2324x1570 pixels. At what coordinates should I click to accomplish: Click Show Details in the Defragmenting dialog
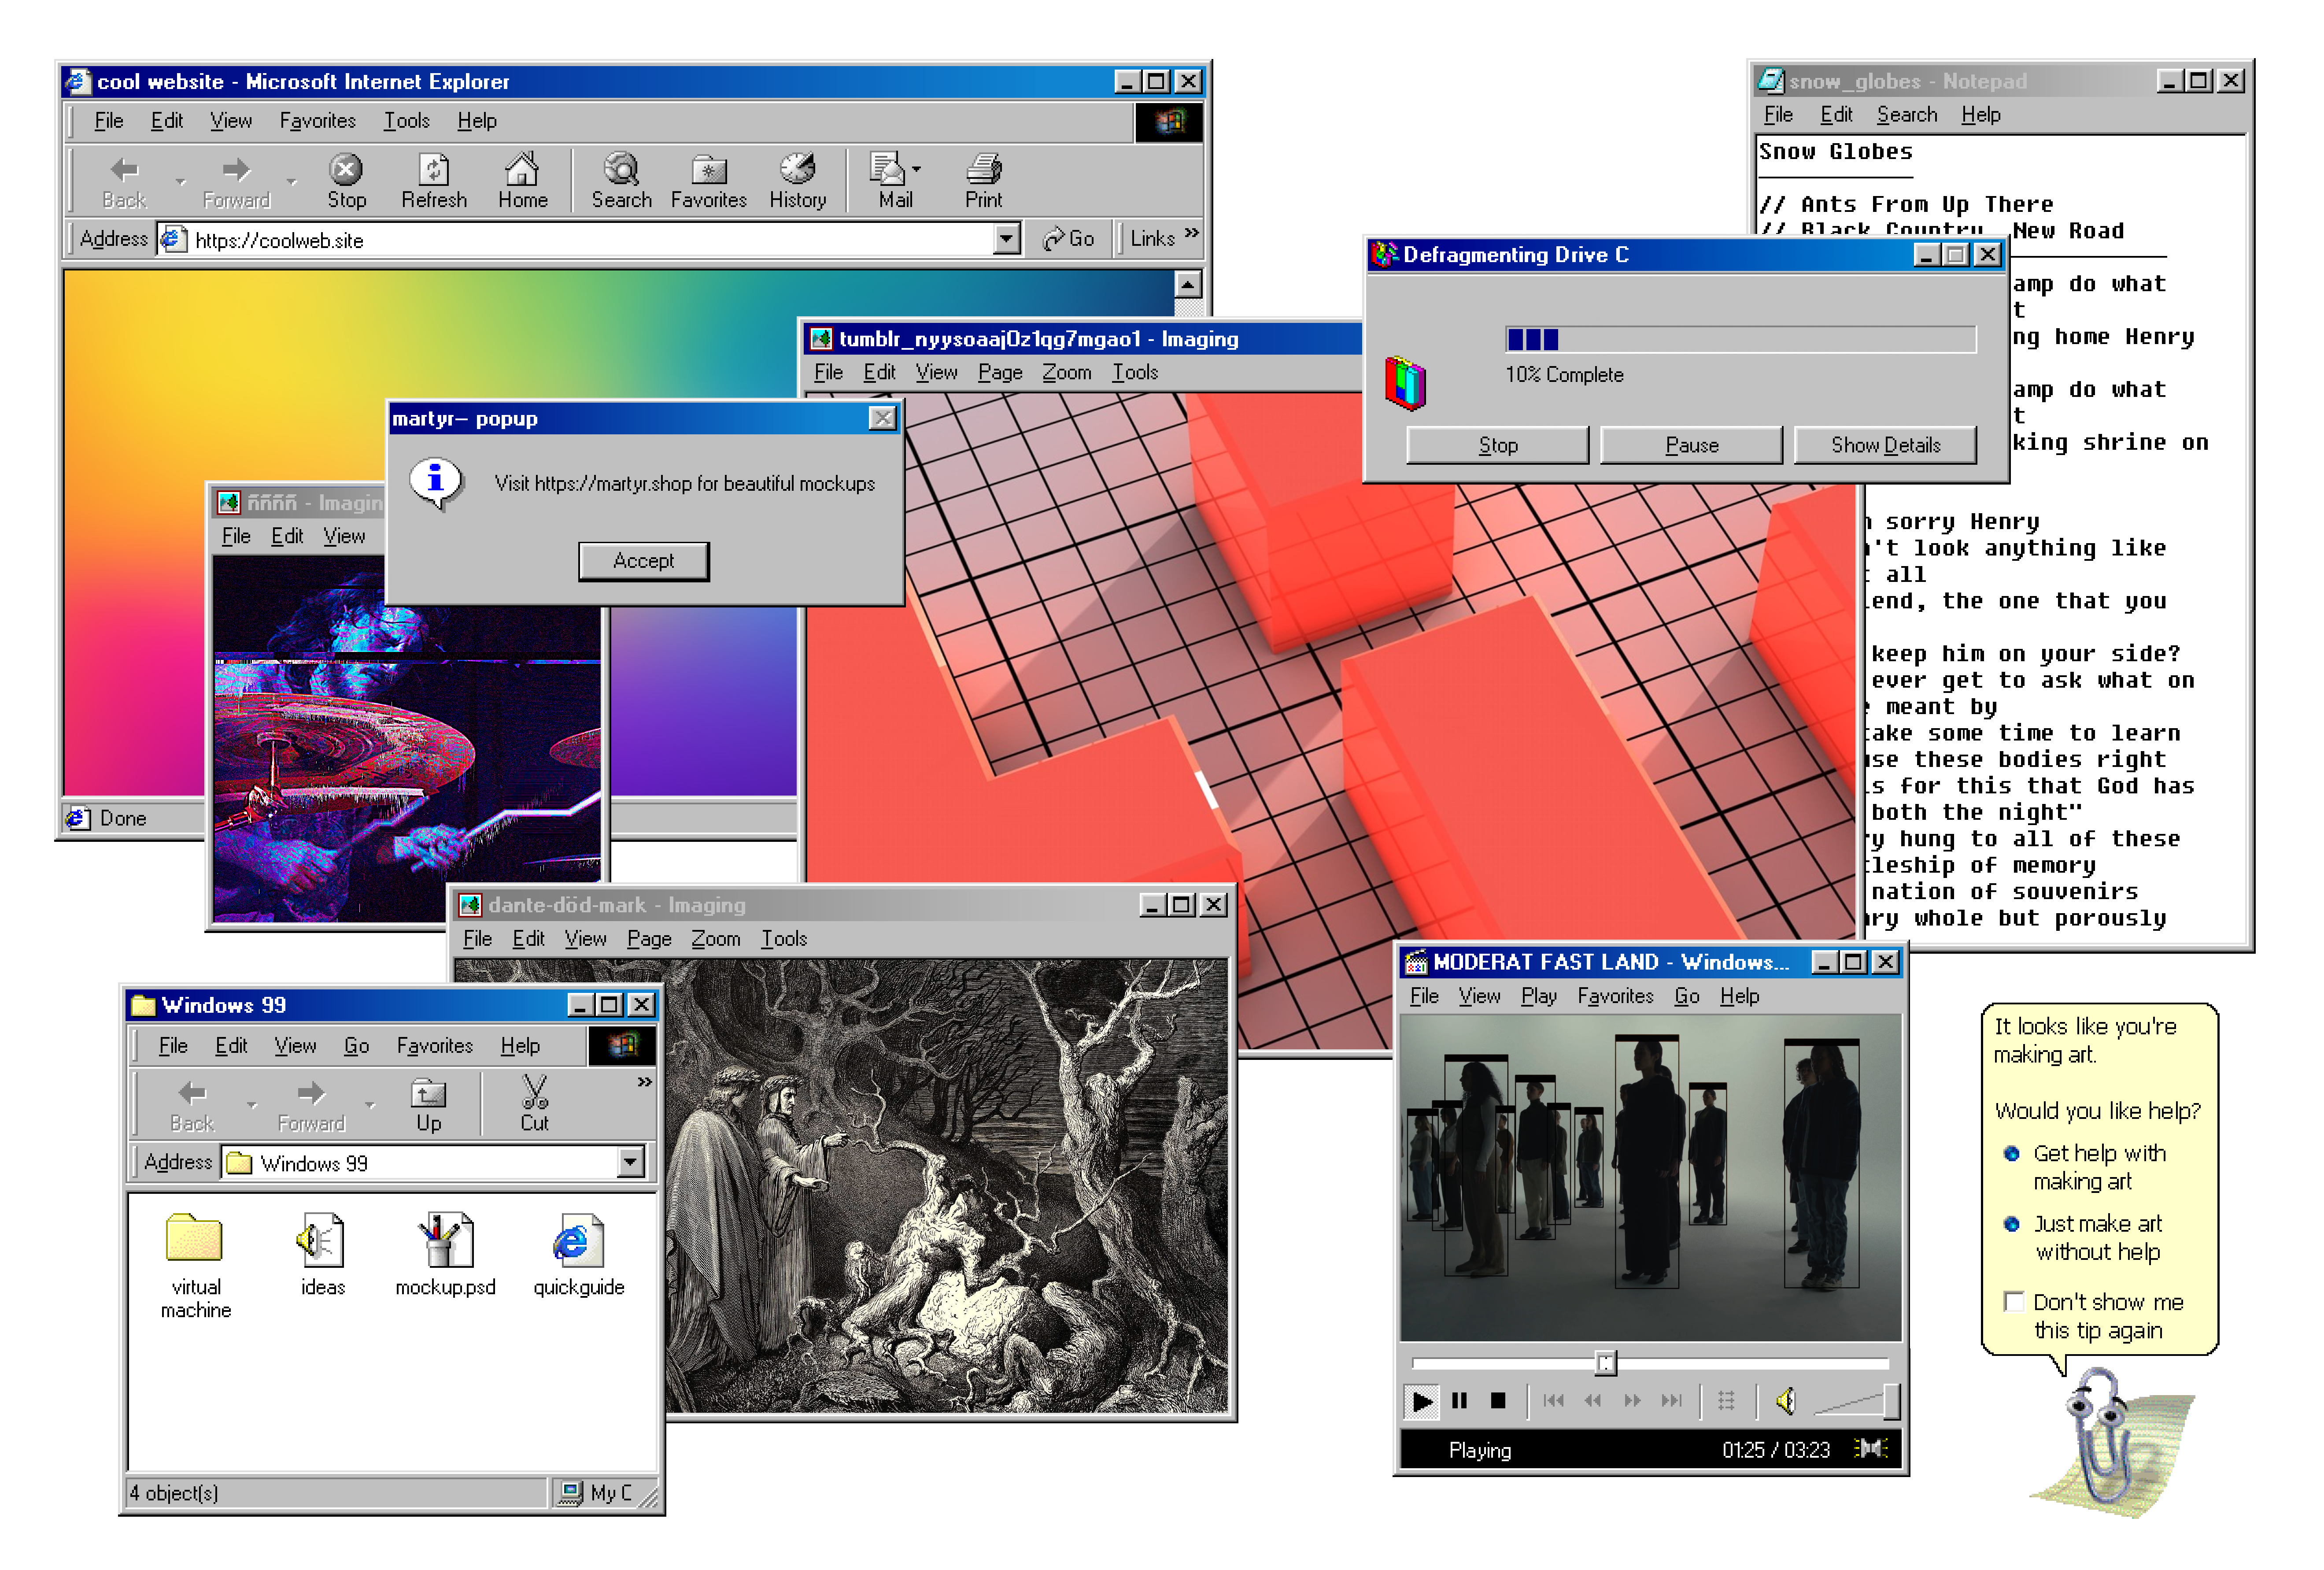click(x=1885, y=445)
